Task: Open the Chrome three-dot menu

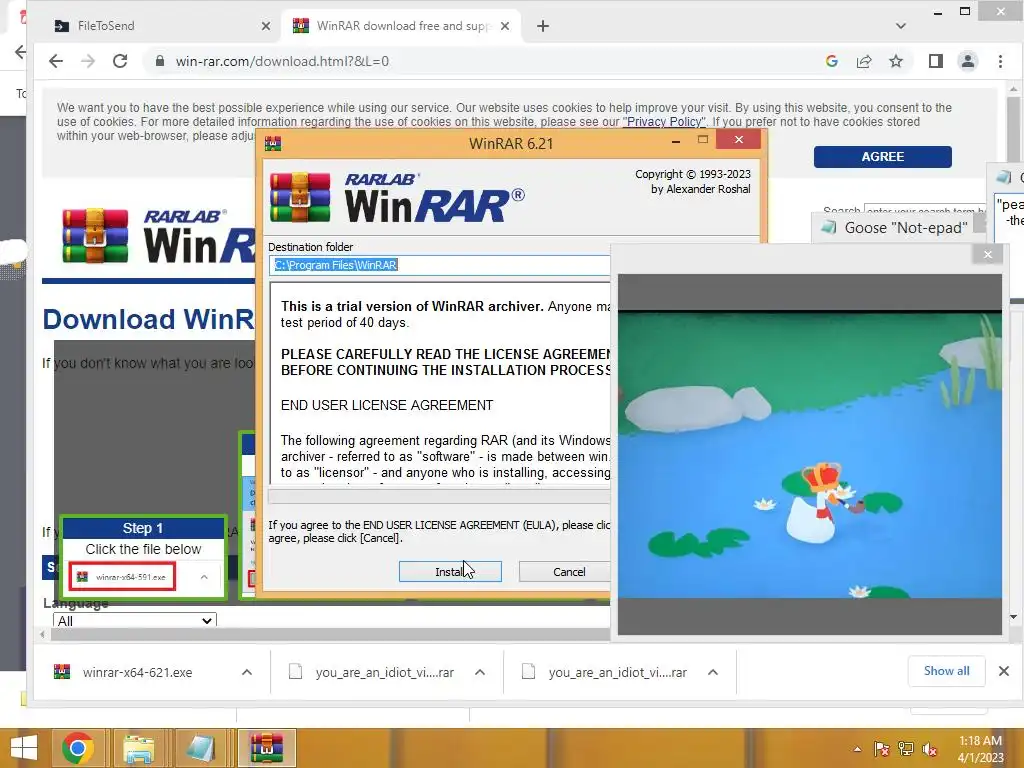Action: tap(1000, 61)
